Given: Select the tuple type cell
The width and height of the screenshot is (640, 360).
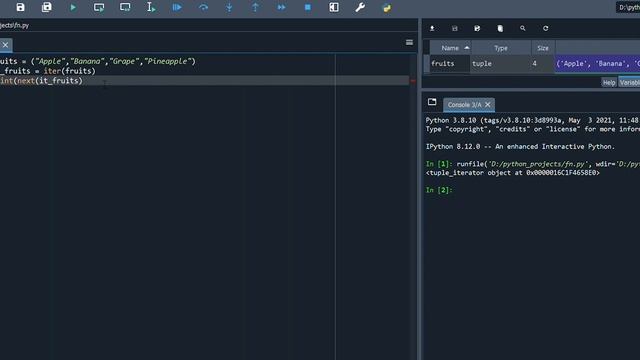Looking at the screenshot, I should 500,64.
